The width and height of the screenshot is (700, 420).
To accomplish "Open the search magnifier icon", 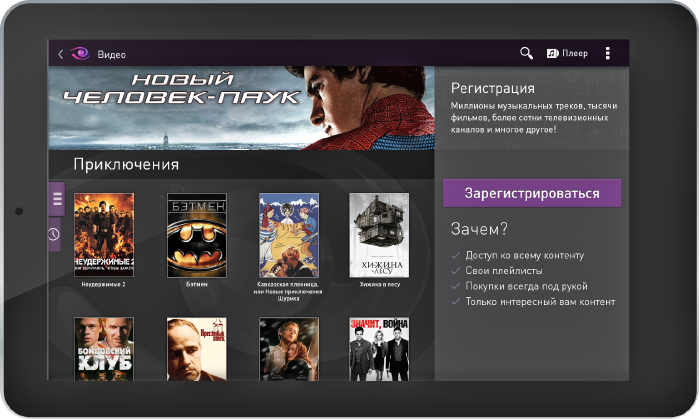I will click(x=526, y=53).
